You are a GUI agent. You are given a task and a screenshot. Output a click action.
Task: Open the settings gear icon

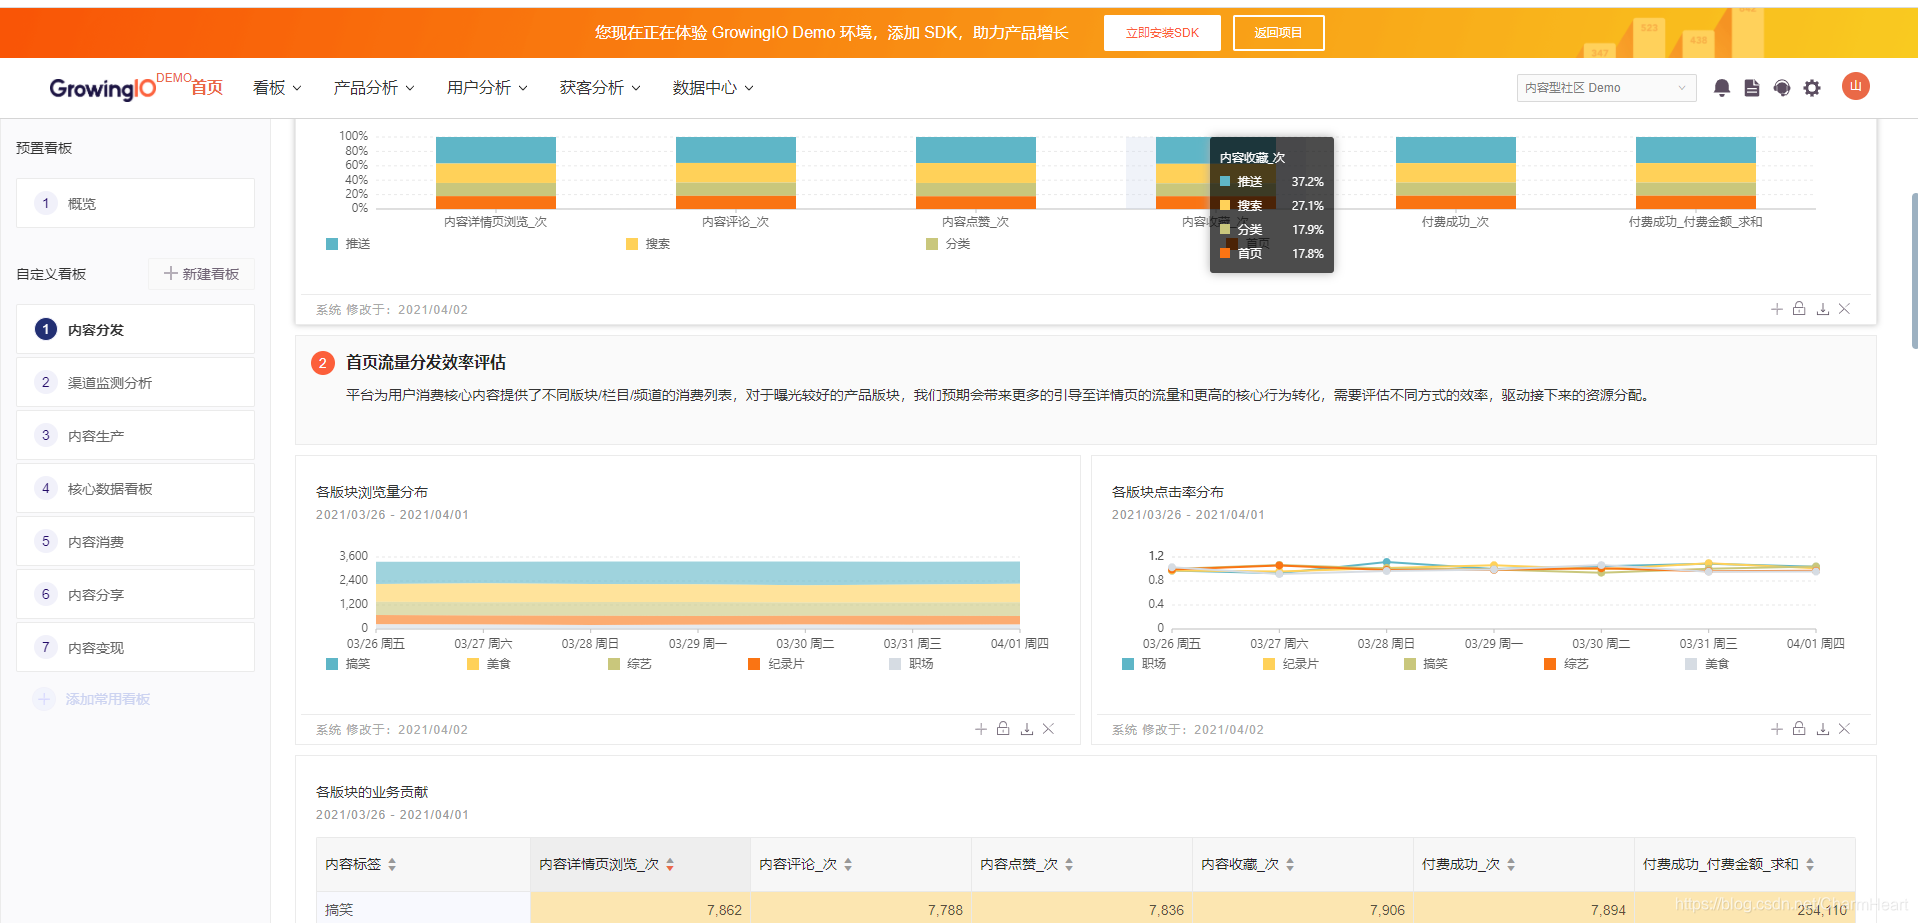tap(1812, 88)
